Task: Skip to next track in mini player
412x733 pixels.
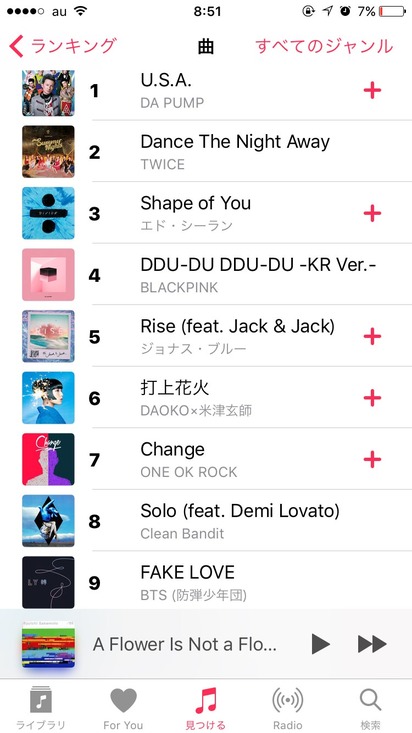Action: pos(372,644)
